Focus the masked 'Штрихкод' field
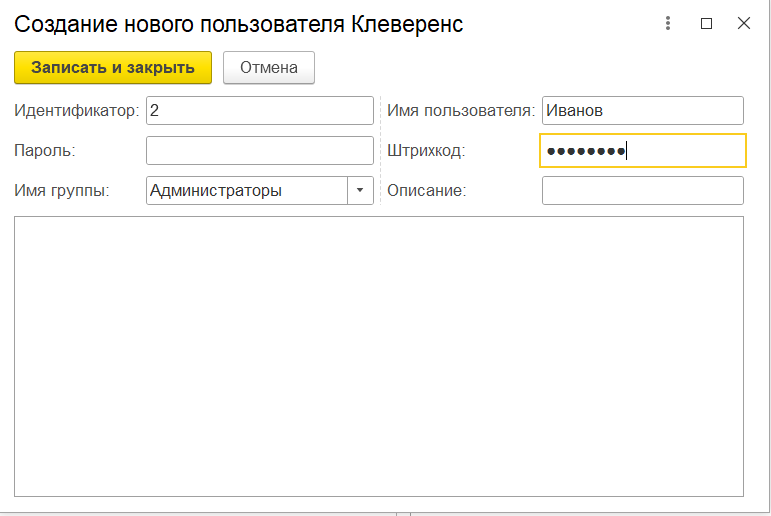The image size is (771, 516). point(643,150)
